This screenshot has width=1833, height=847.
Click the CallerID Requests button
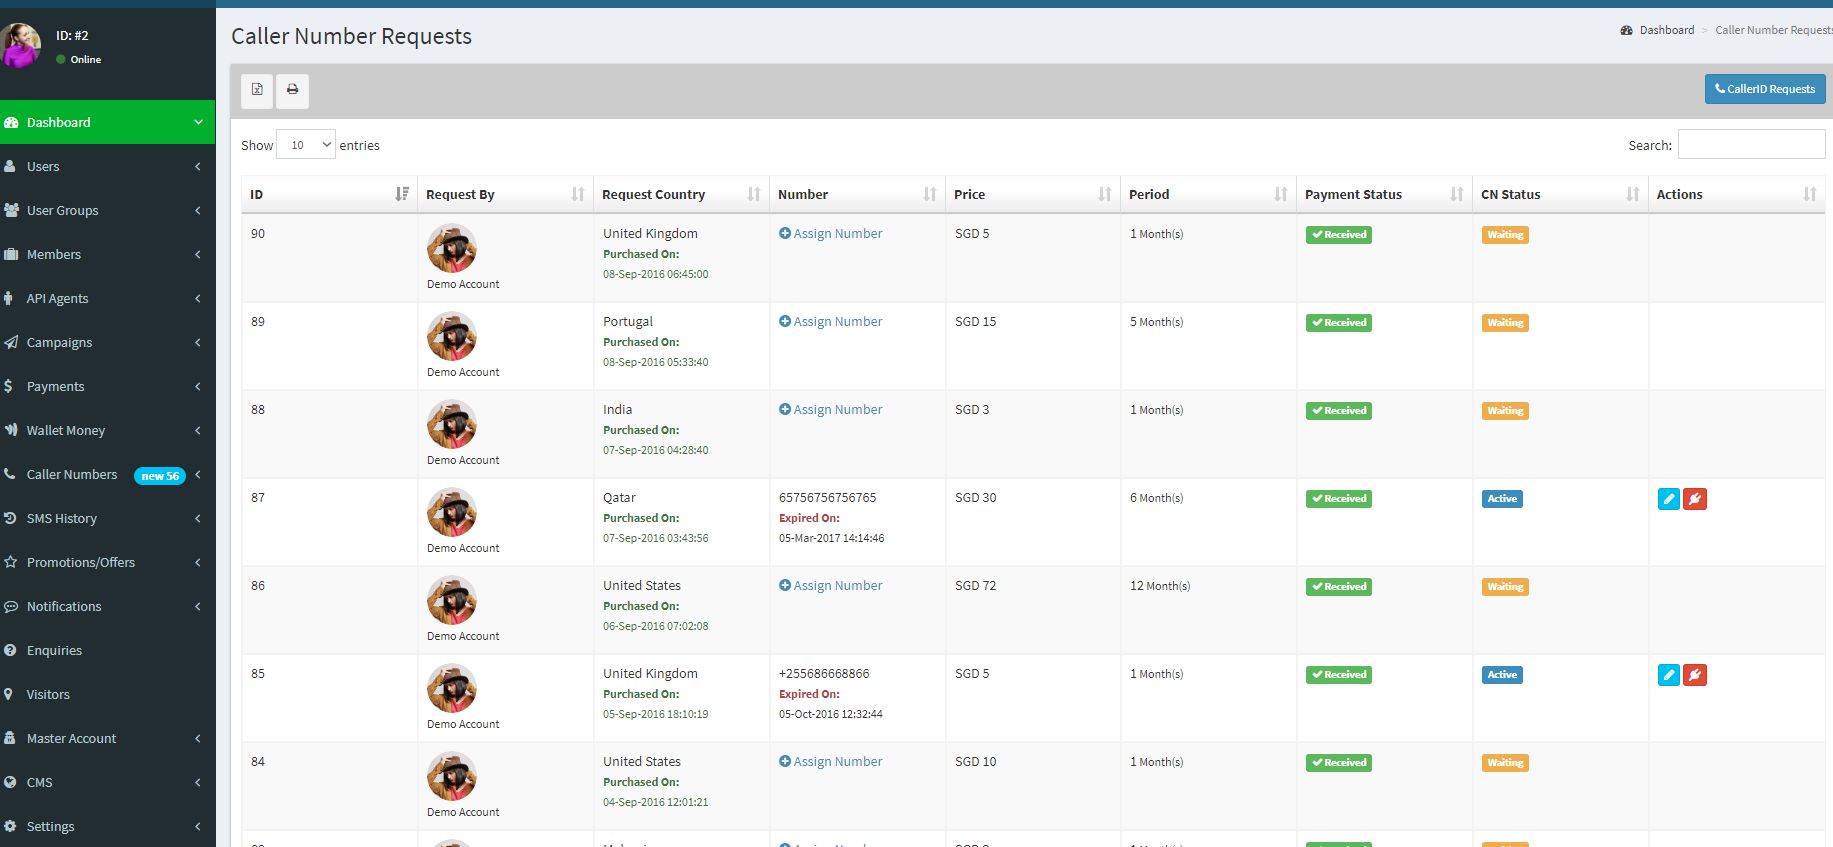click(1764, 89)
